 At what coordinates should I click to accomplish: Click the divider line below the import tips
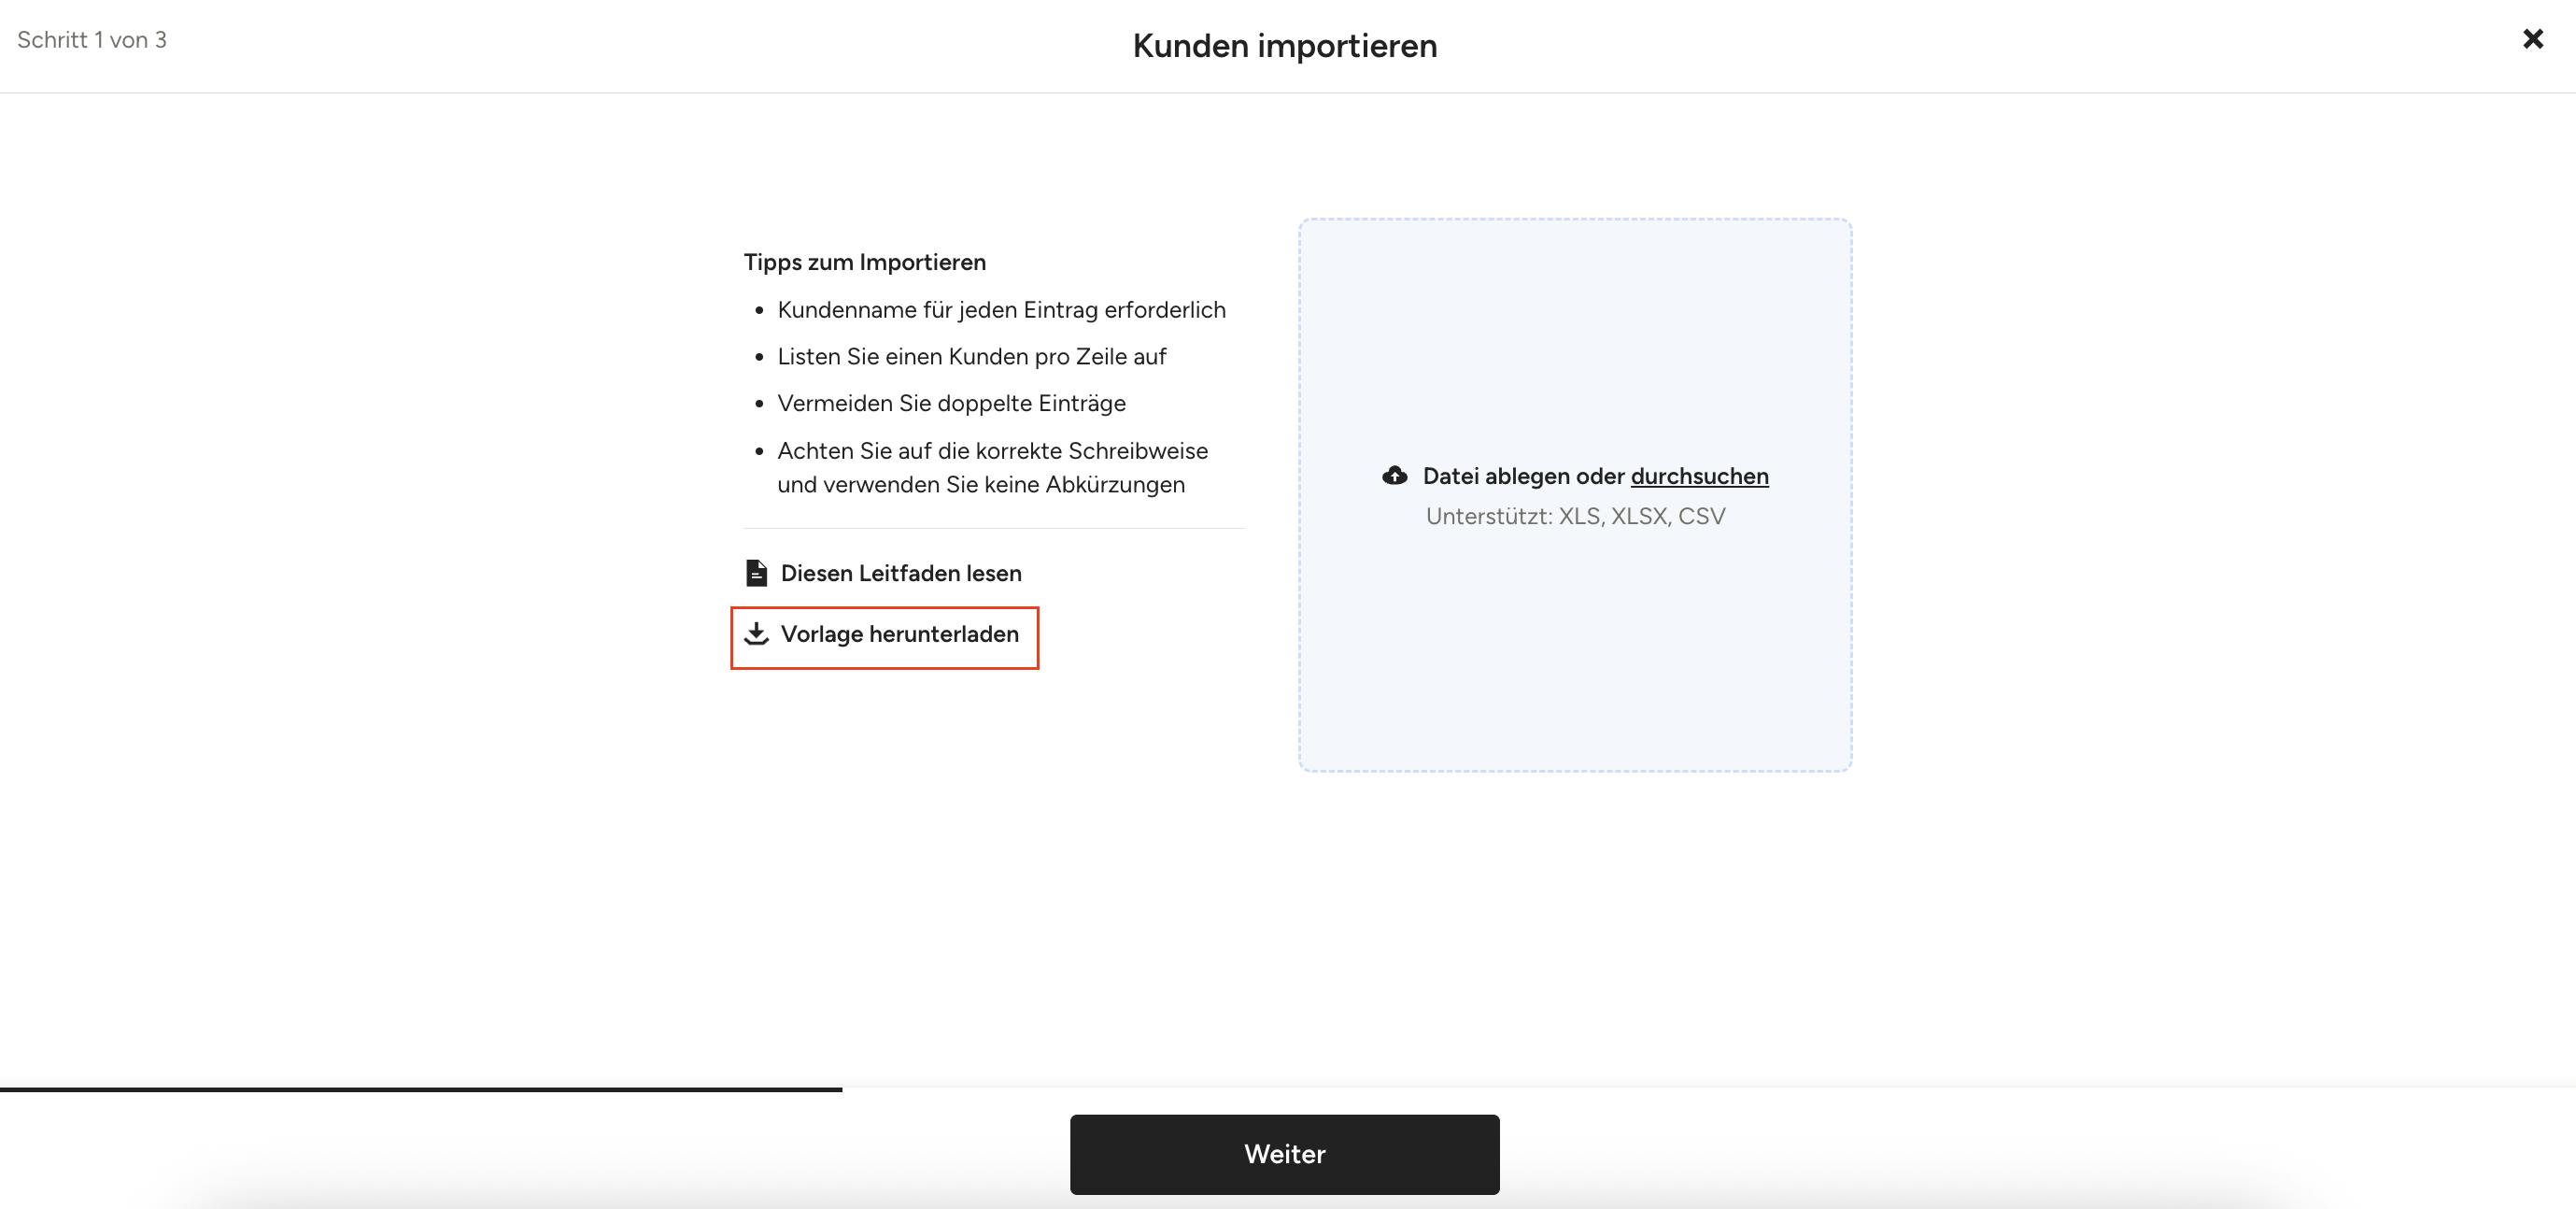[x=994, y=528]
